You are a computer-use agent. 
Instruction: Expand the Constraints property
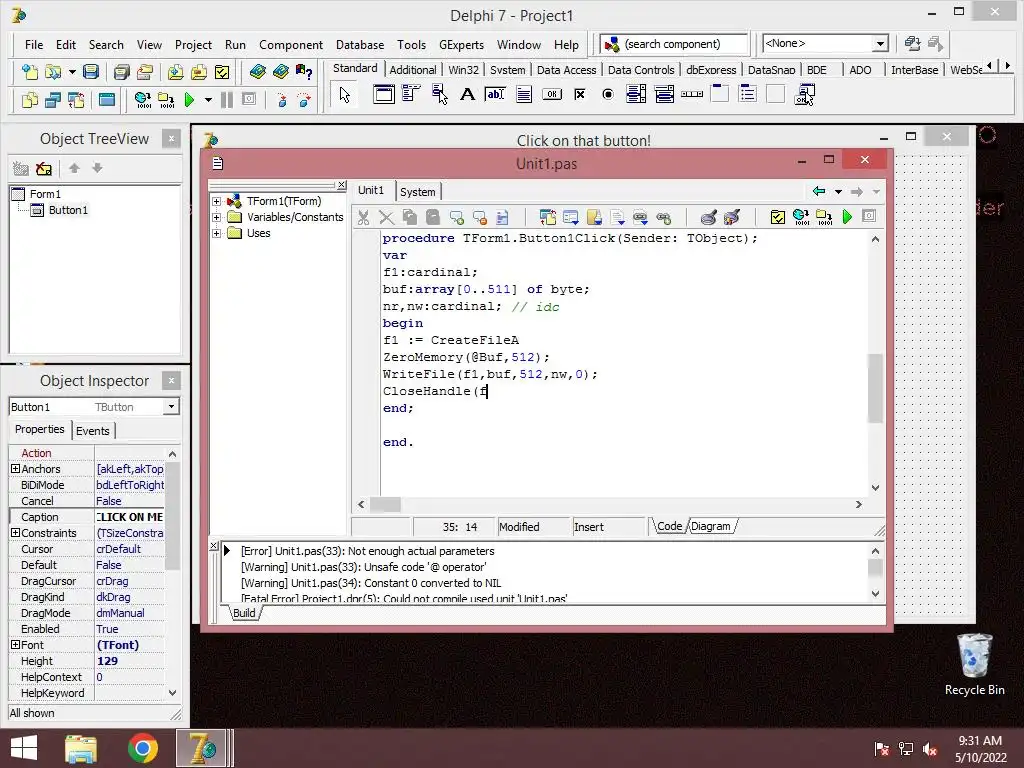click(x=15, y=533)
